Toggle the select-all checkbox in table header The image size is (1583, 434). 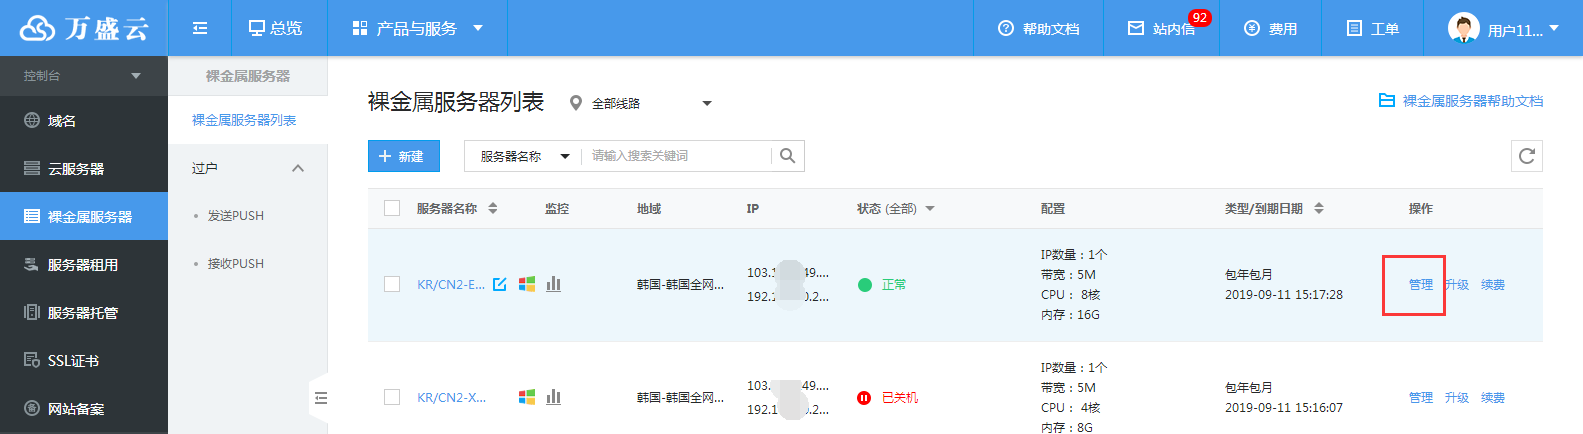392,208
